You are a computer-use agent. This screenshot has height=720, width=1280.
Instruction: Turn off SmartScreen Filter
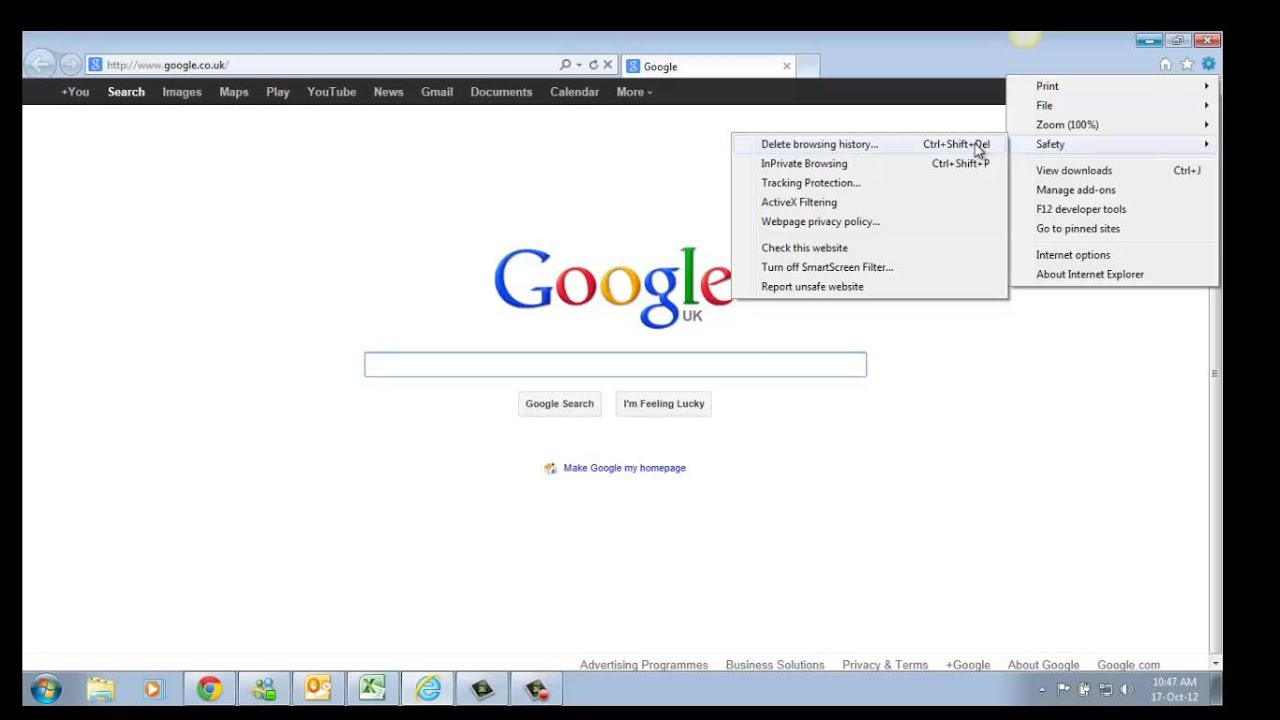(869, 267)
